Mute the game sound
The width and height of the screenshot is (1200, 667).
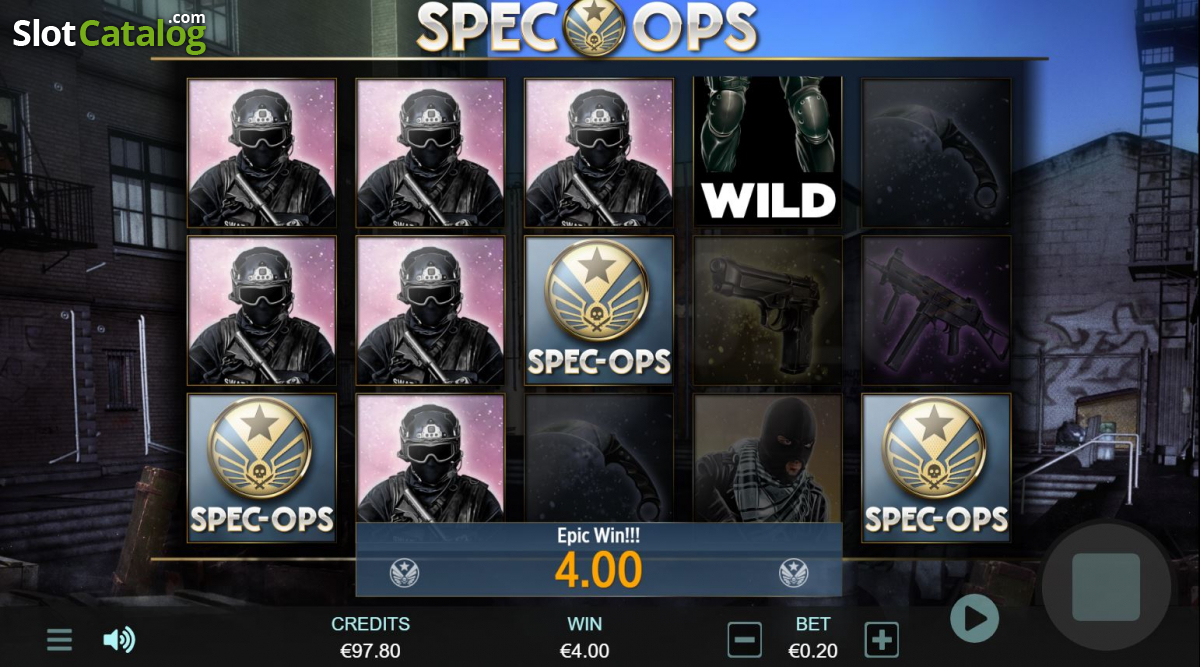click(x=119, y=640)
